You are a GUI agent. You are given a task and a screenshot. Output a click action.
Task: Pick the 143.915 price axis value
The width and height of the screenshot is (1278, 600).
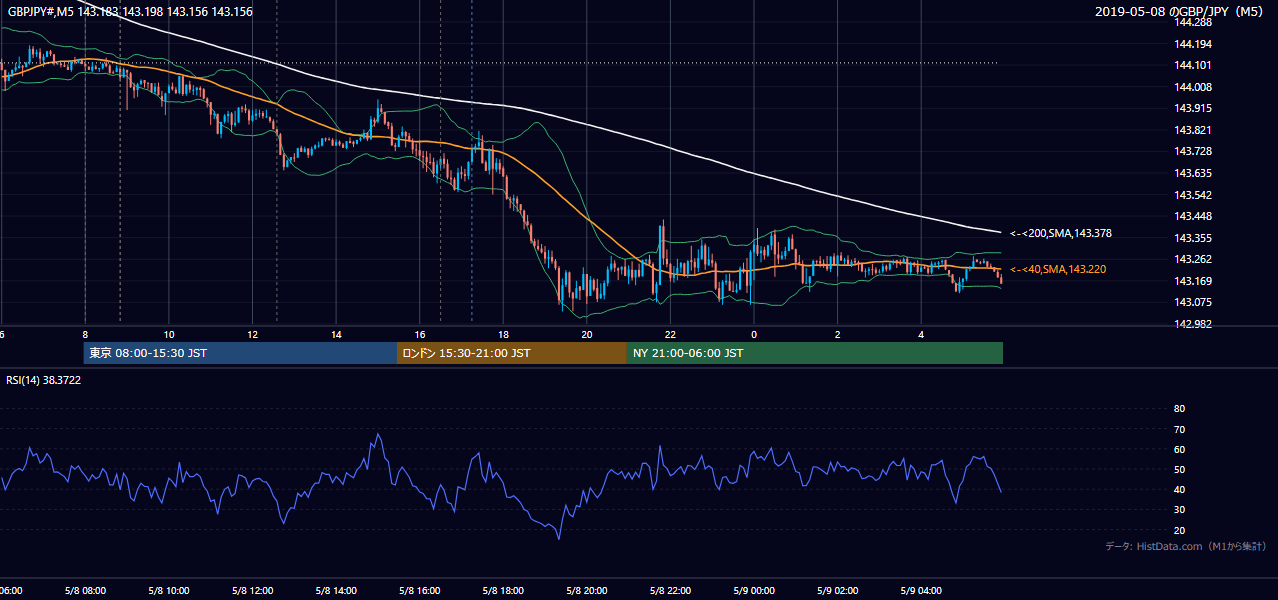1192,109
